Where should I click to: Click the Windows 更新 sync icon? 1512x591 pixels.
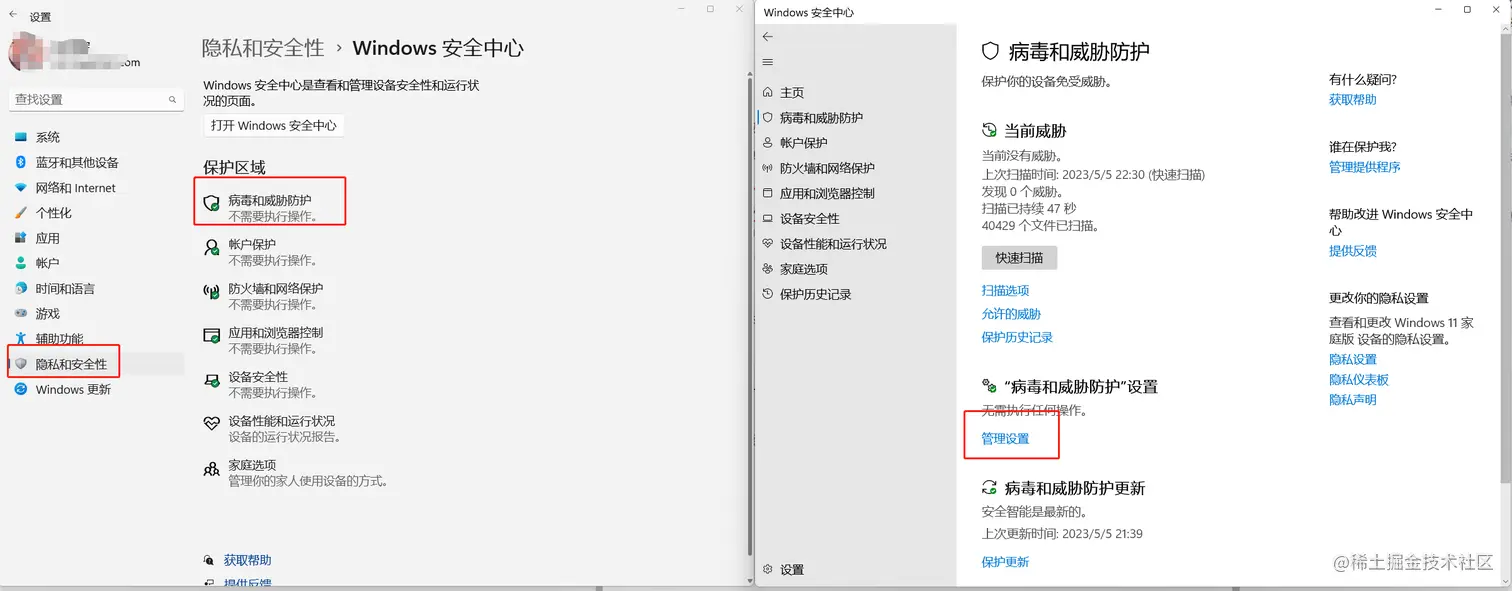21,389
